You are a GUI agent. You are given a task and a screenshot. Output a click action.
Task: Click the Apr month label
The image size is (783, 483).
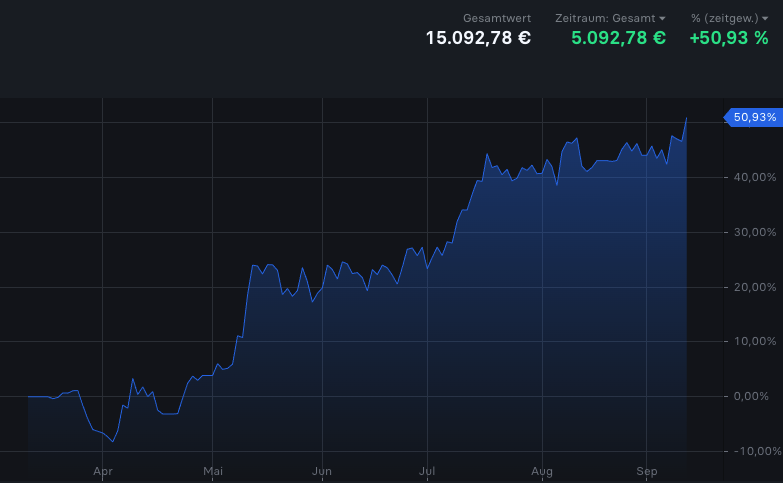click(x=103, y=471)
